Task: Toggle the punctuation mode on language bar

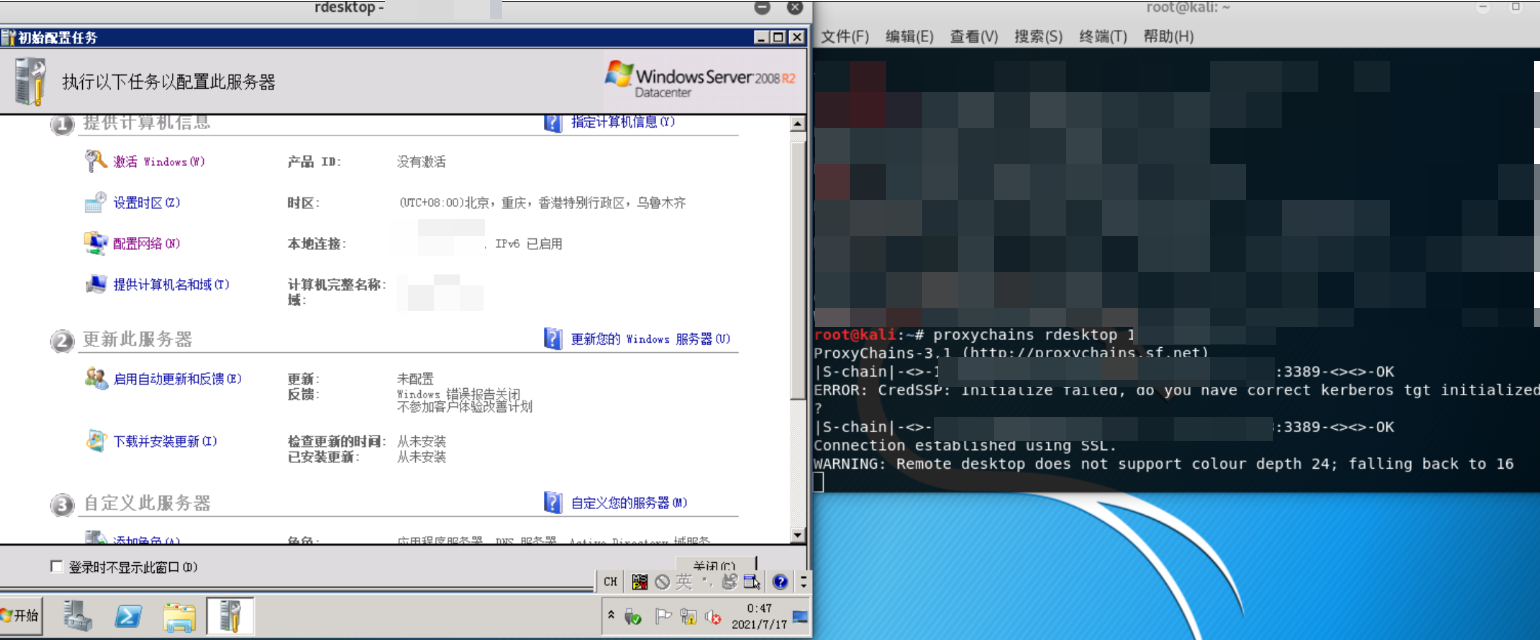Action: coord(706,581)
